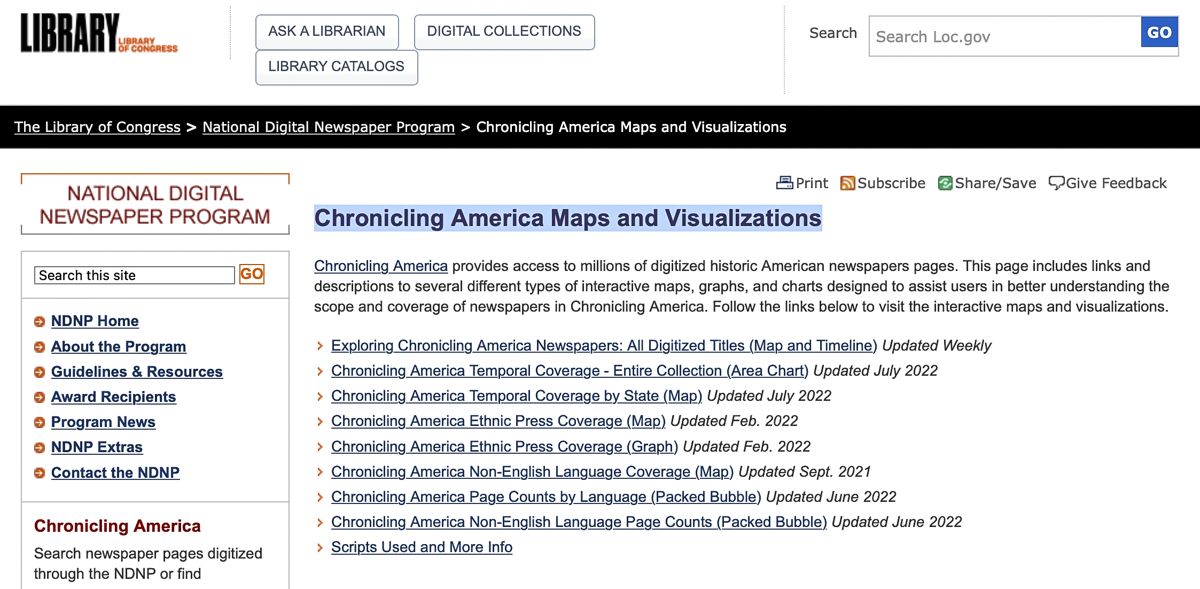Open NDNP Home sidebar link

coord(95,321)
